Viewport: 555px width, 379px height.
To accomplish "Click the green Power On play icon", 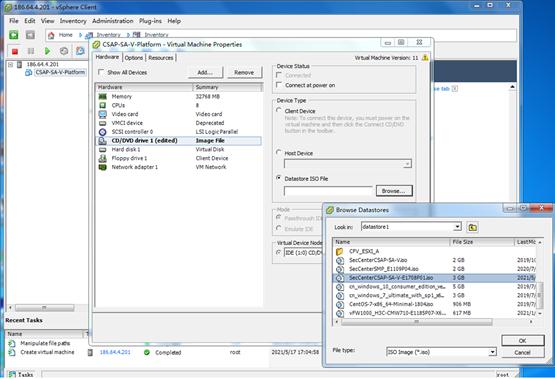I will 47,51.
